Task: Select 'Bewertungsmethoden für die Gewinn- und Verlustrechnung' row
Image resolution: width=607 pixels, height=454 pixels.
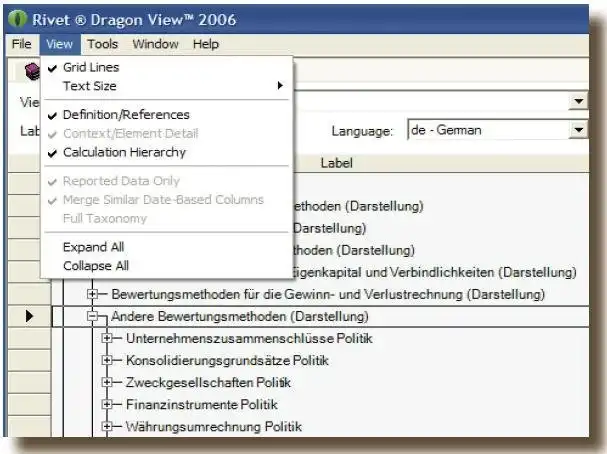Action: tap(328, 295)
